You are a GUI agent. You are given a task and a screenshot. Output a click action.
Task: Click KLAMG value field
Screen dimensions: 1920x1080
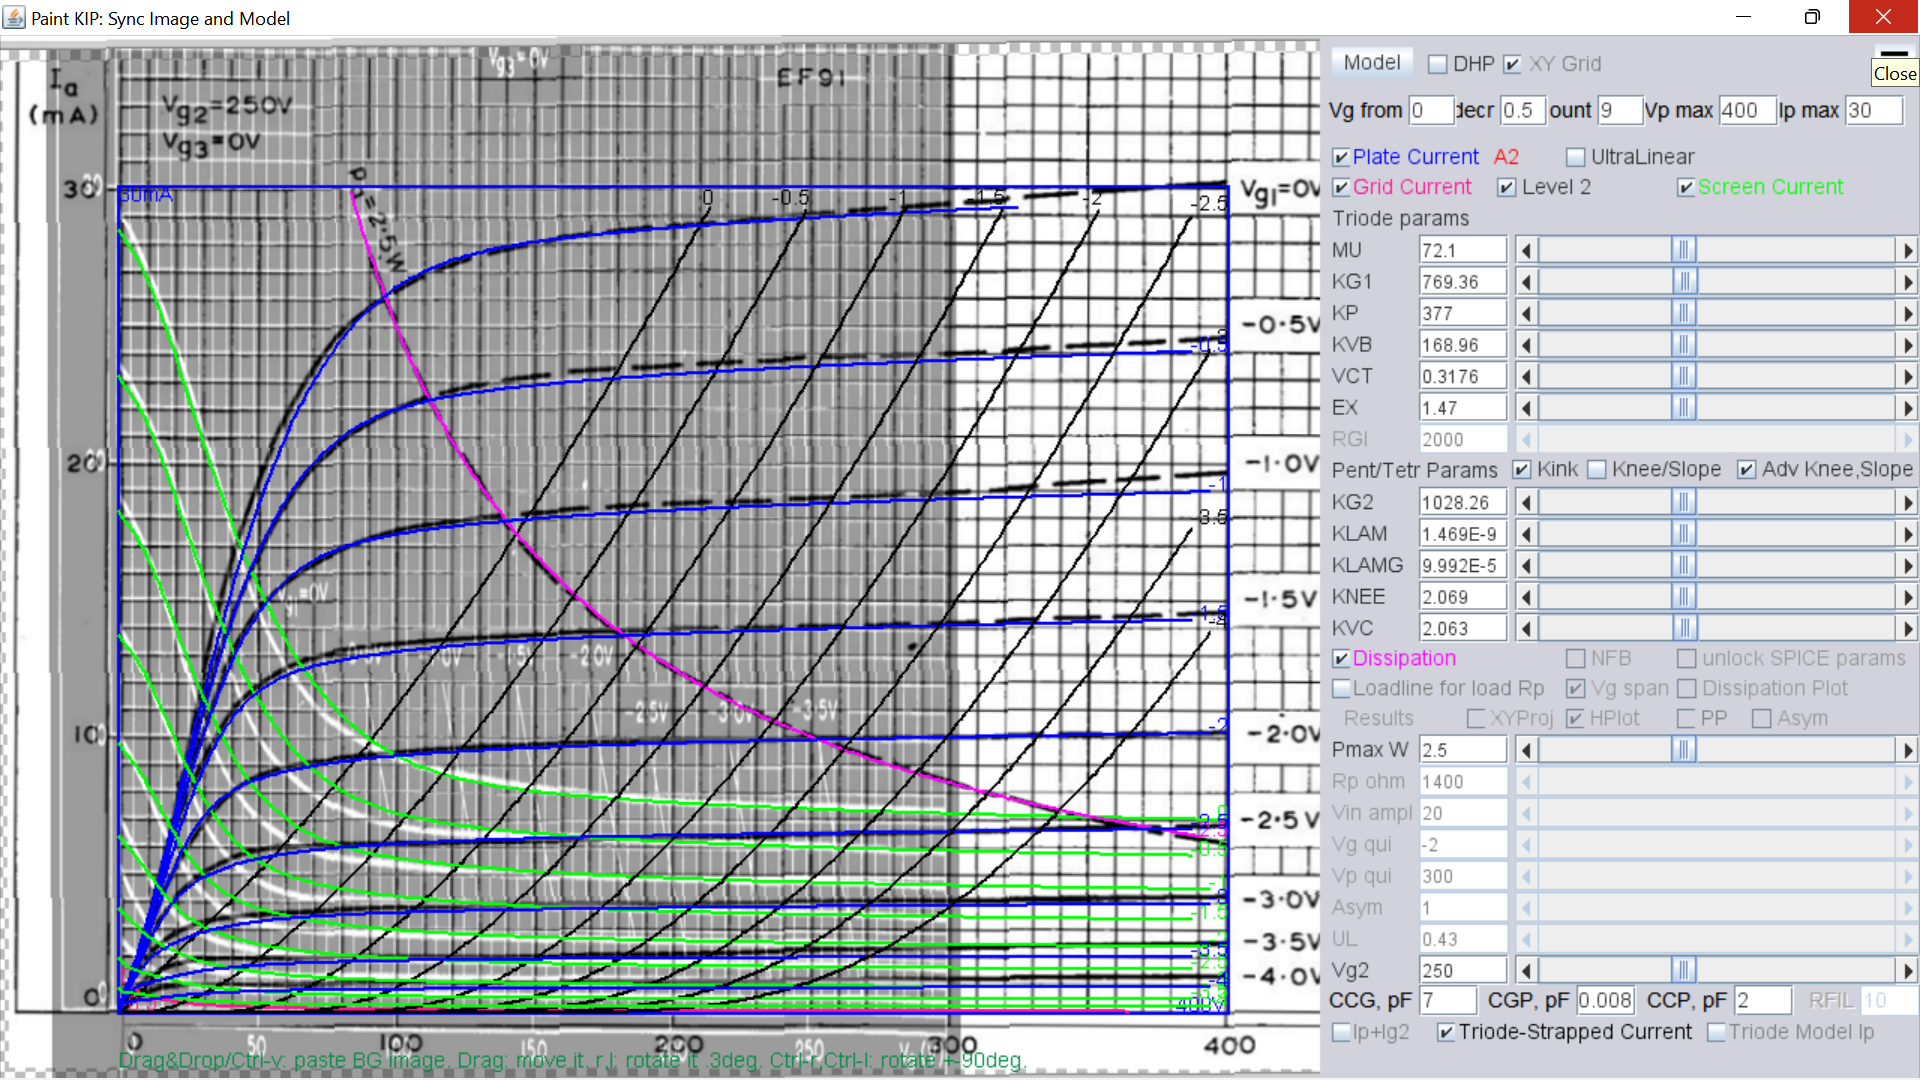pos(1463,565)
